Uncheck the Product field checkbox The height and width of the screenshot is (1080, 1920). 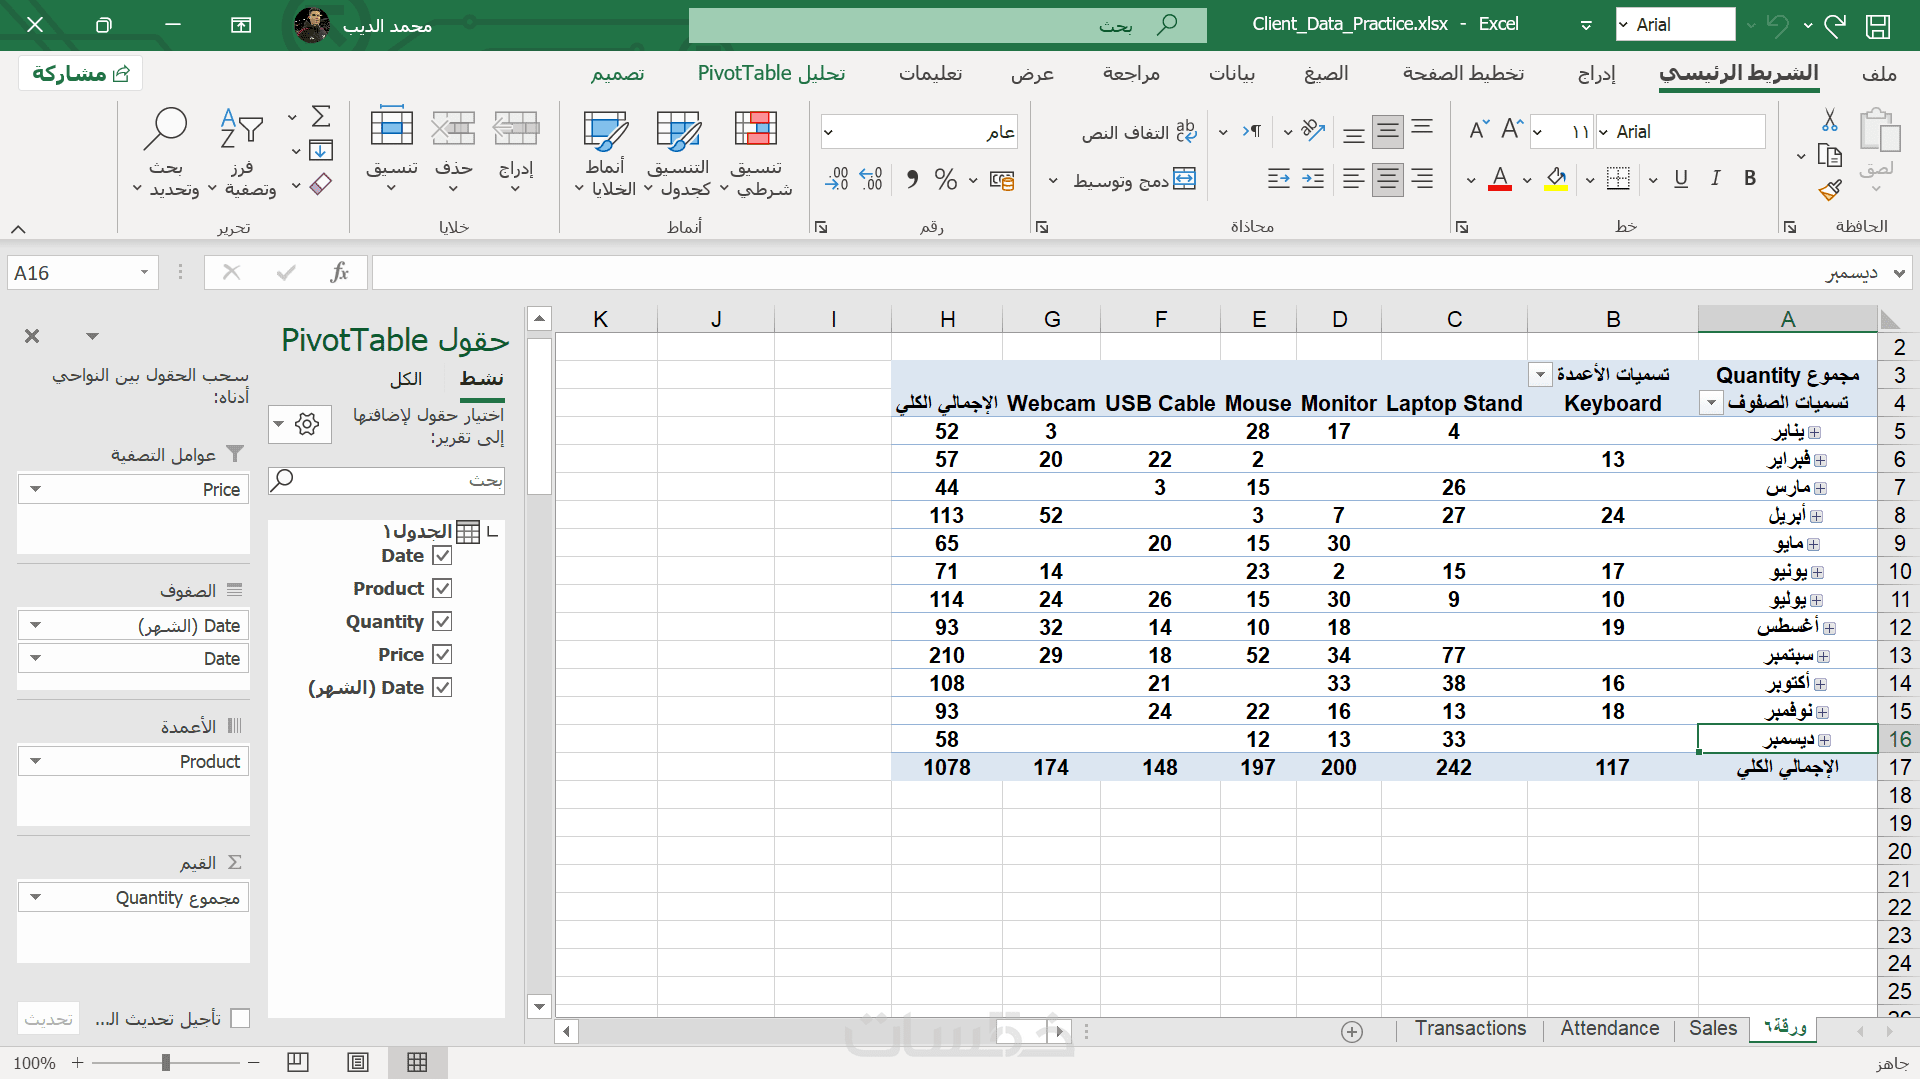coord(442,588)
